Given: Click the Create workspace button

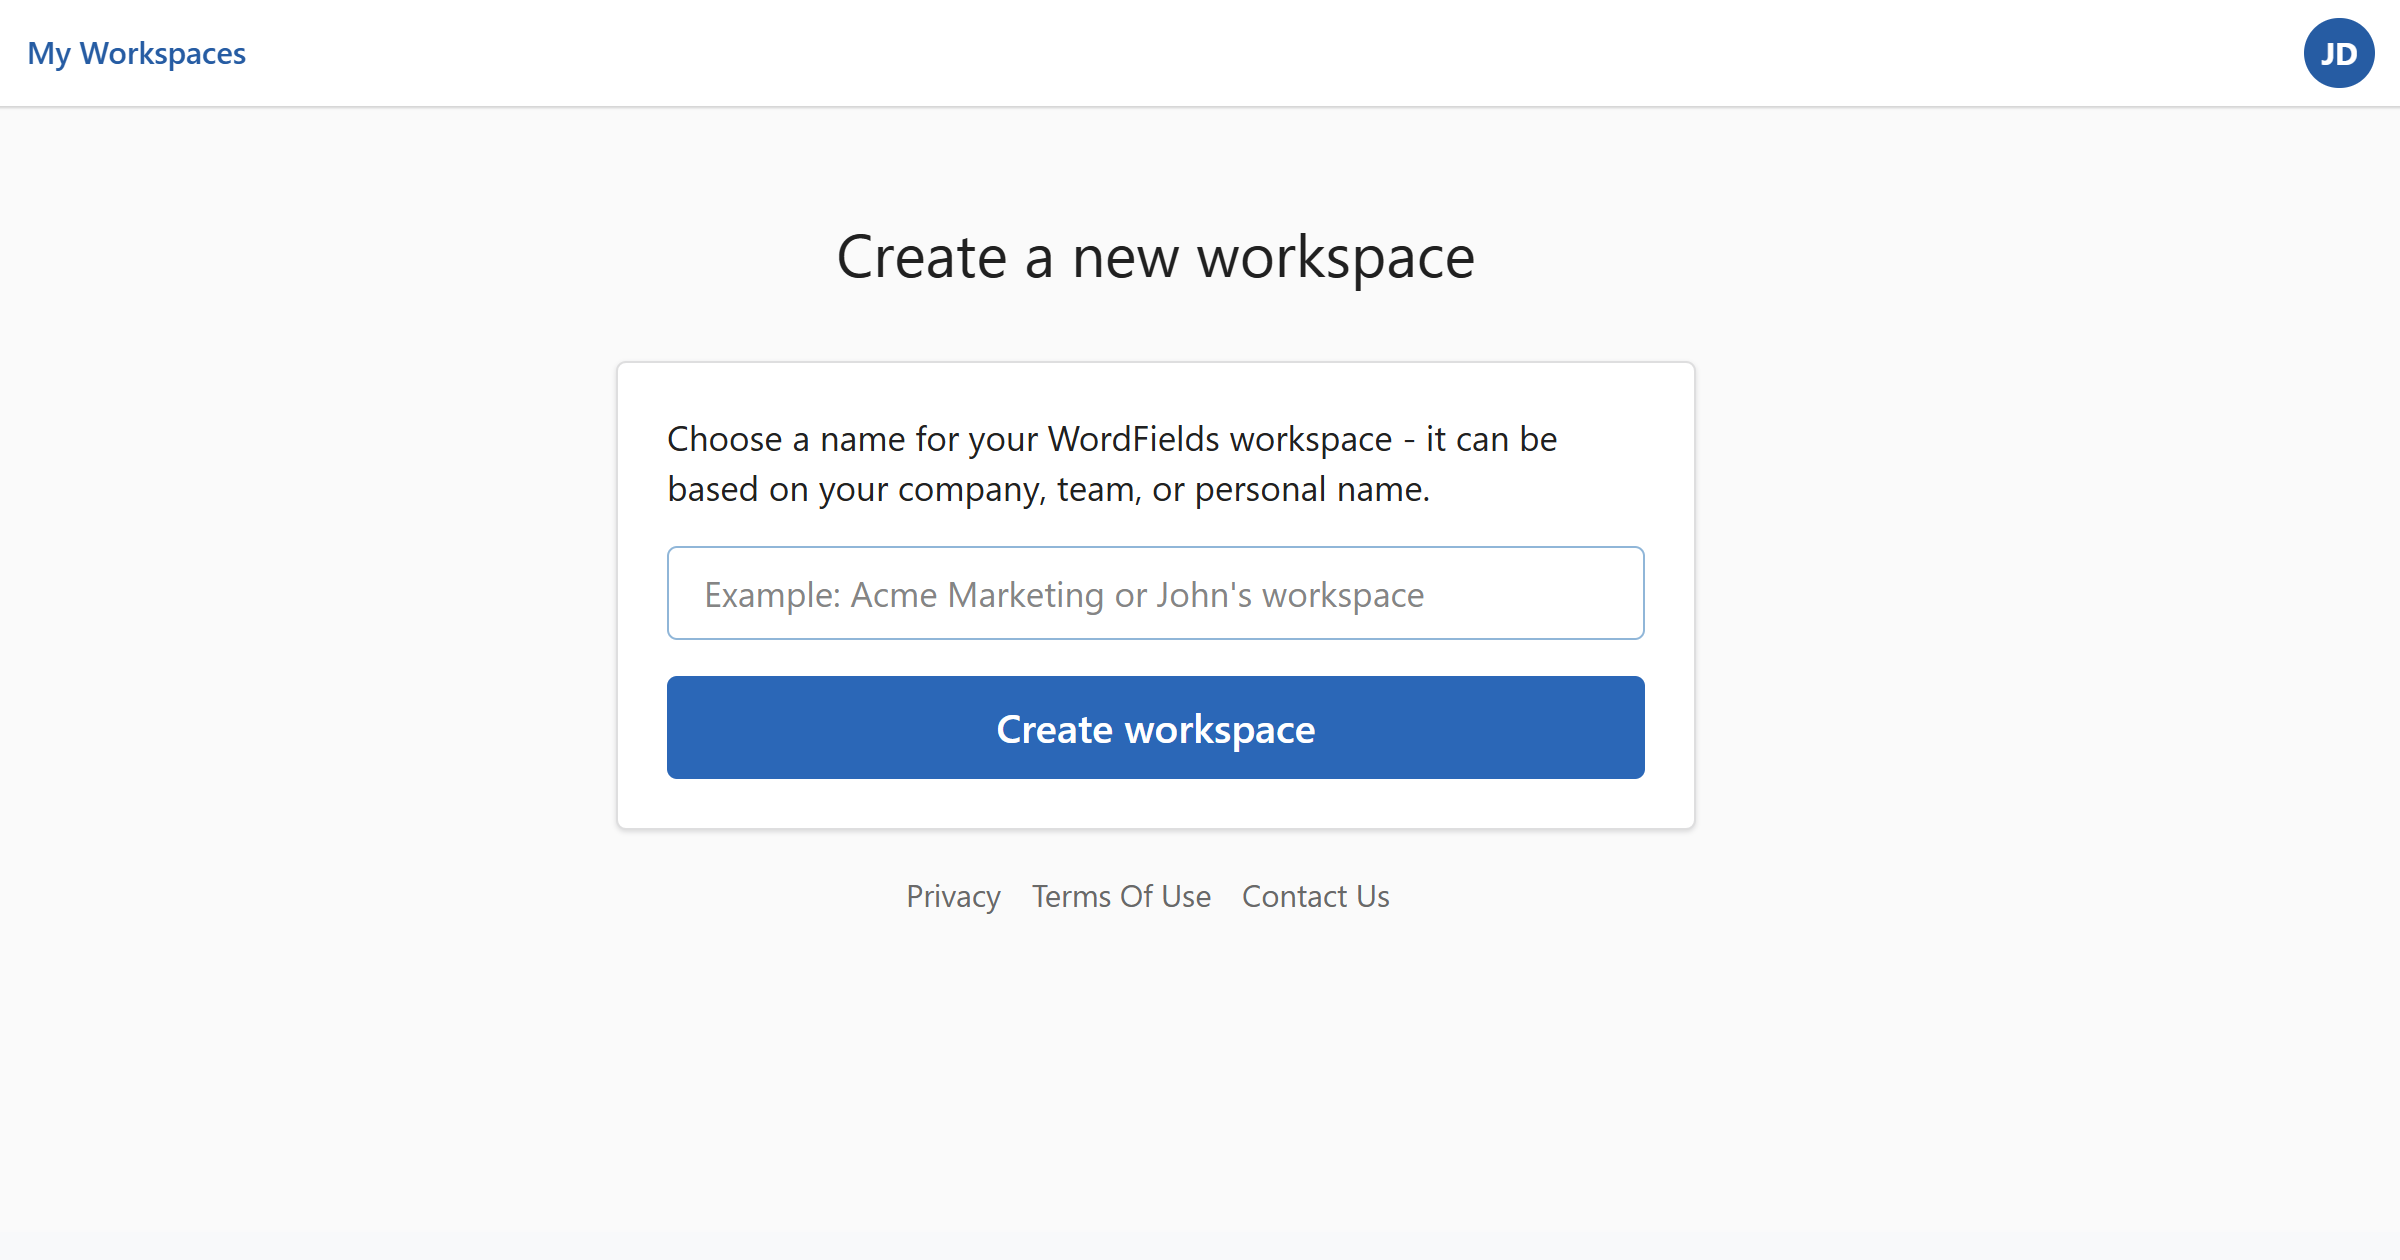Looking at the screenshot, I should coord(1155,728).
